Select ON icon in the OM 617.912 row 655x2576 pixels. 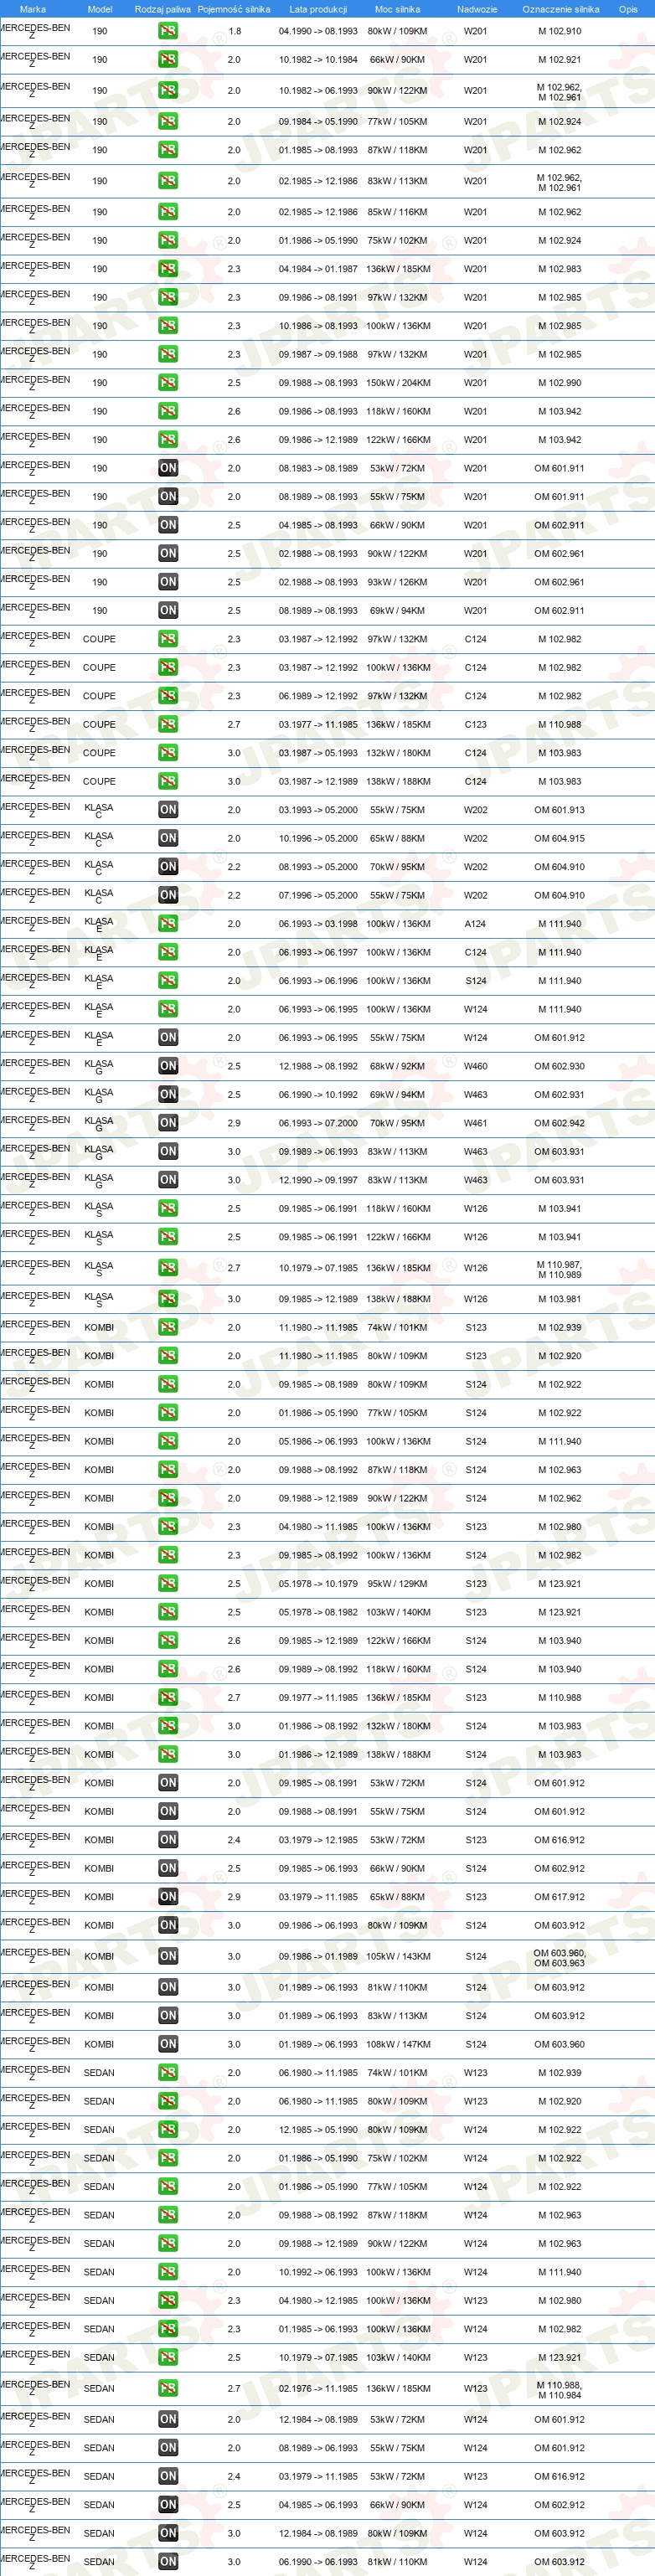pos(168,1897)
